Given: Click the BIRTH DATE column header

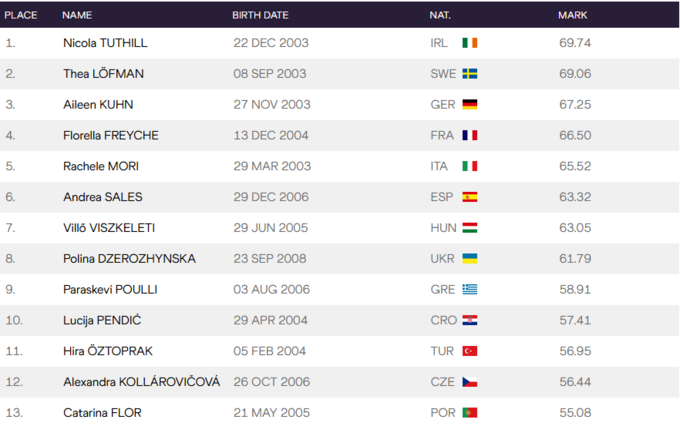Looking at the screenshot, I should click(260, 15).
